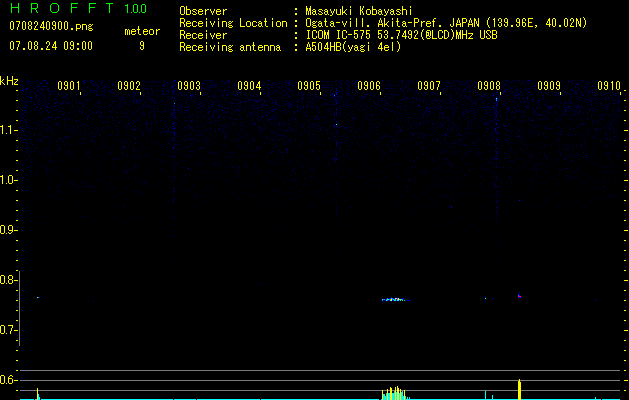This screenshot has height=400, width=629.
Task: Click the meteor count value 9
Action: click(x=142, y=46)
